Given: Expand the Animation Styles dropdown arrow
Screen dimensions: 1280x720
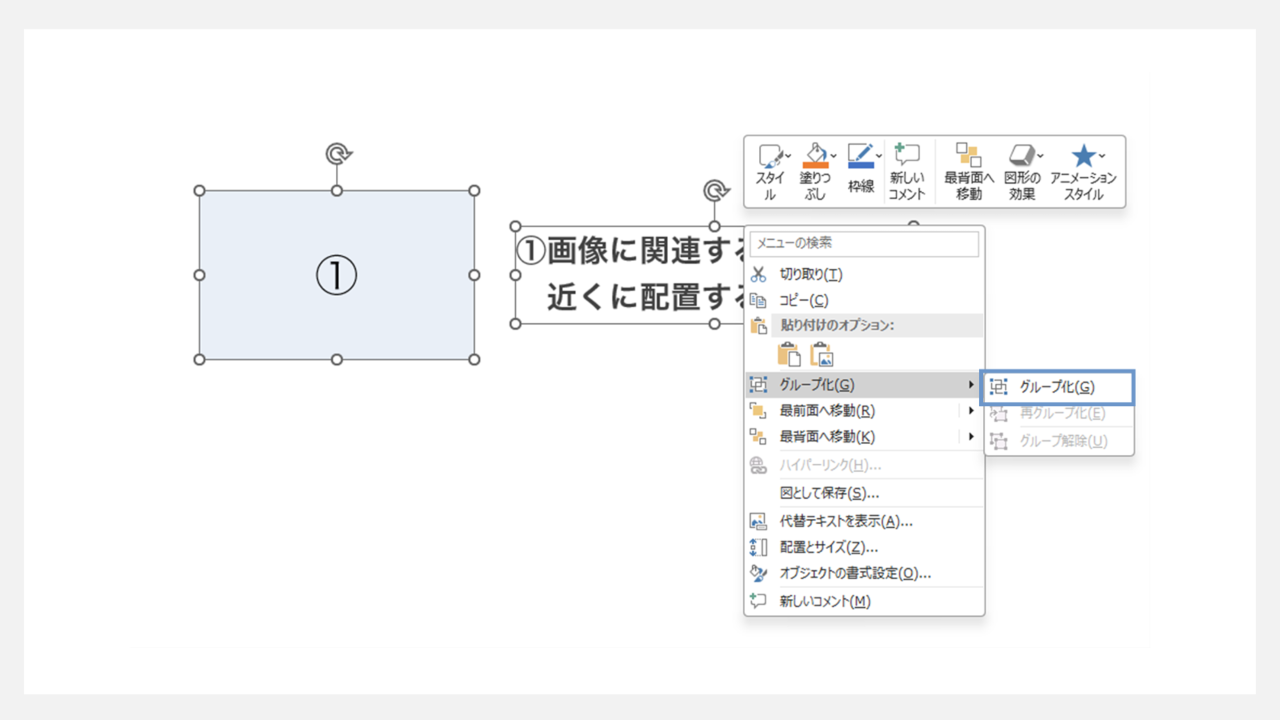Looking at the screenshot, I should 1102,156.
